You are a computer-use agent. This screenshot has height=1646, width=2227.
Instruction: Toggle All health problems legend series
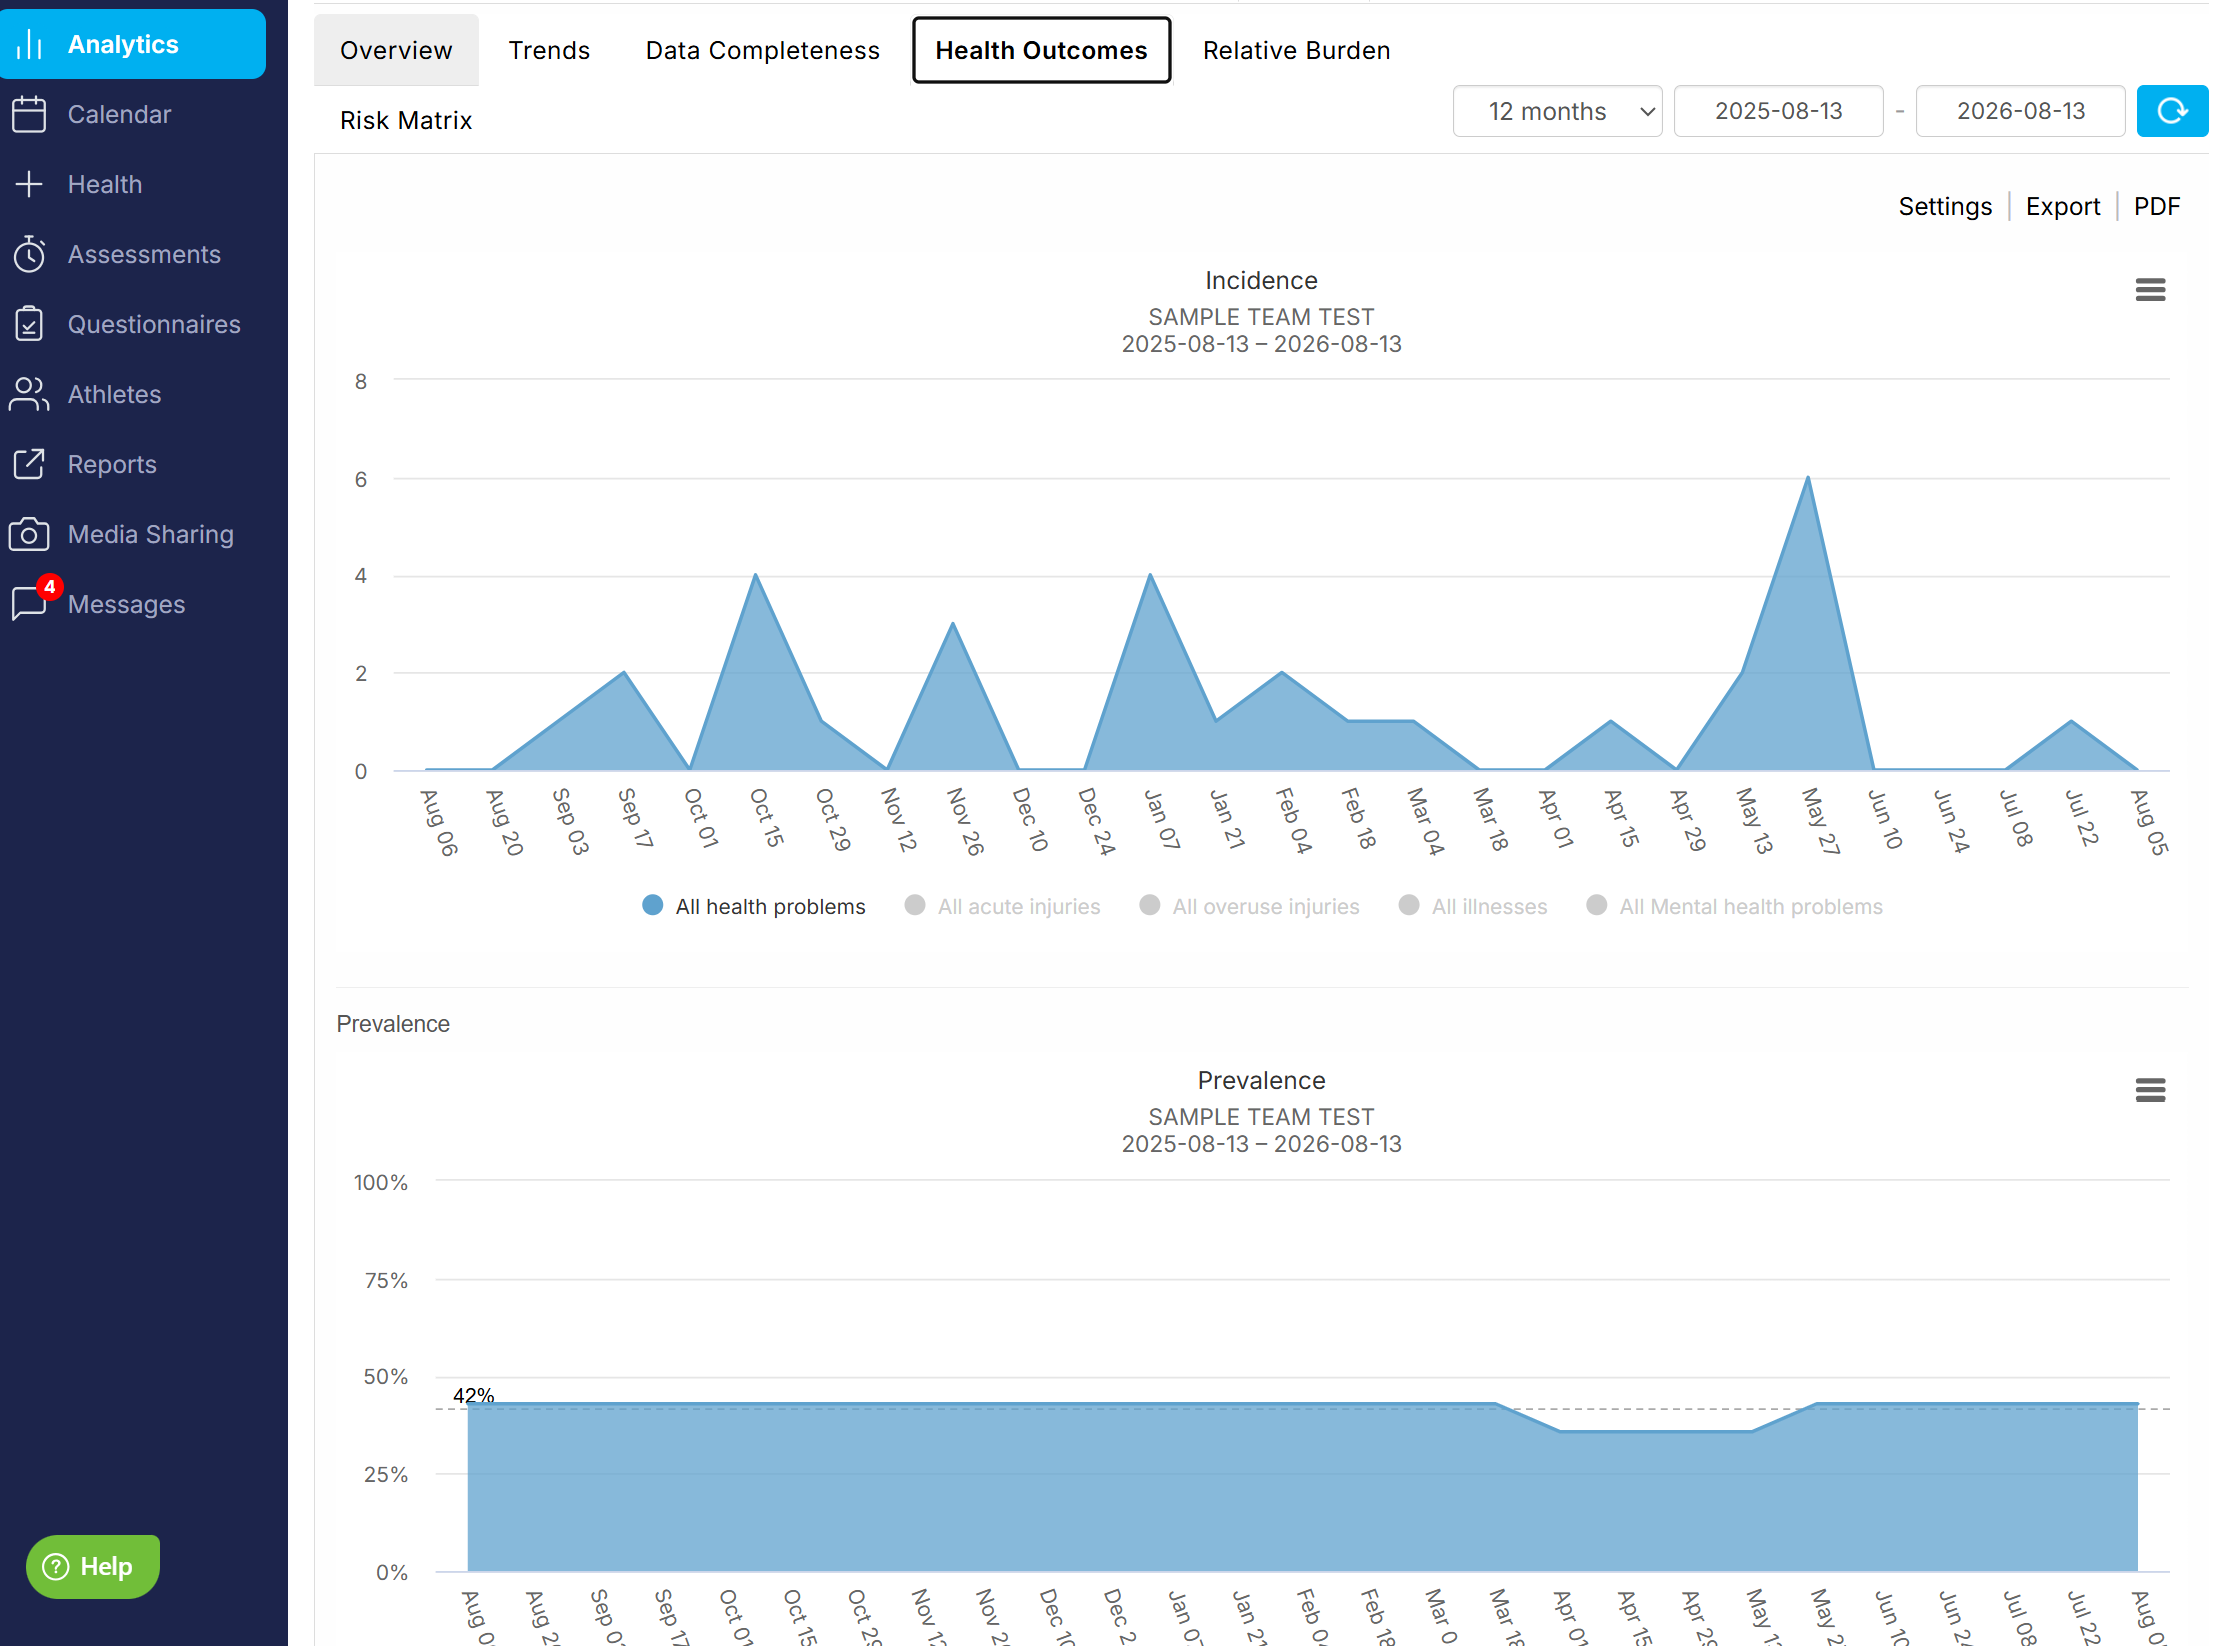(x=754, y=906)
